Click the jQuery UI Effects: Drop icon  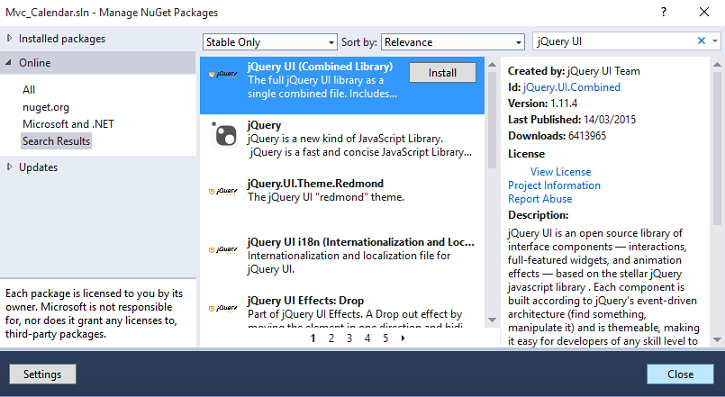click(223, 308)
